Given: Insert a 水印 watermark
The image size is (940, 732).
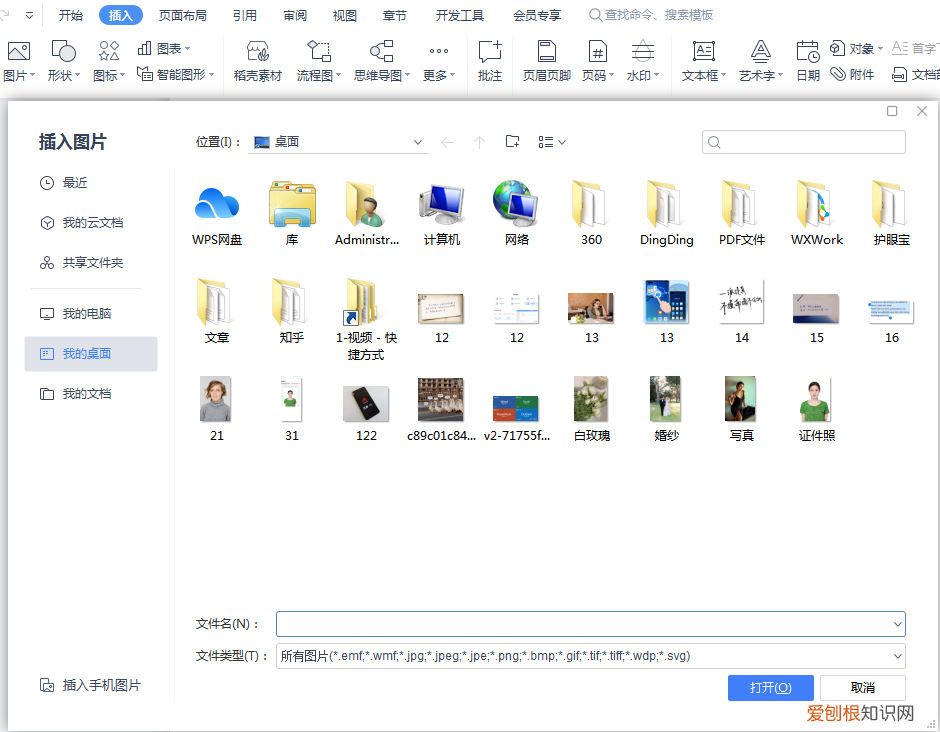Looking at the screenshot, I should [641, 60].
